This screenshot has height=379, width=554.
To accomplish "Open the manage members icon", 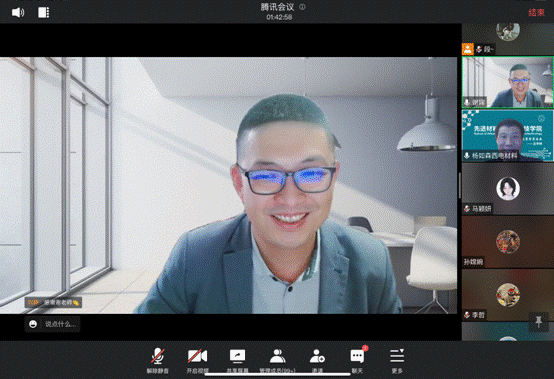I will pyautogui.click(x=277, y=360).
